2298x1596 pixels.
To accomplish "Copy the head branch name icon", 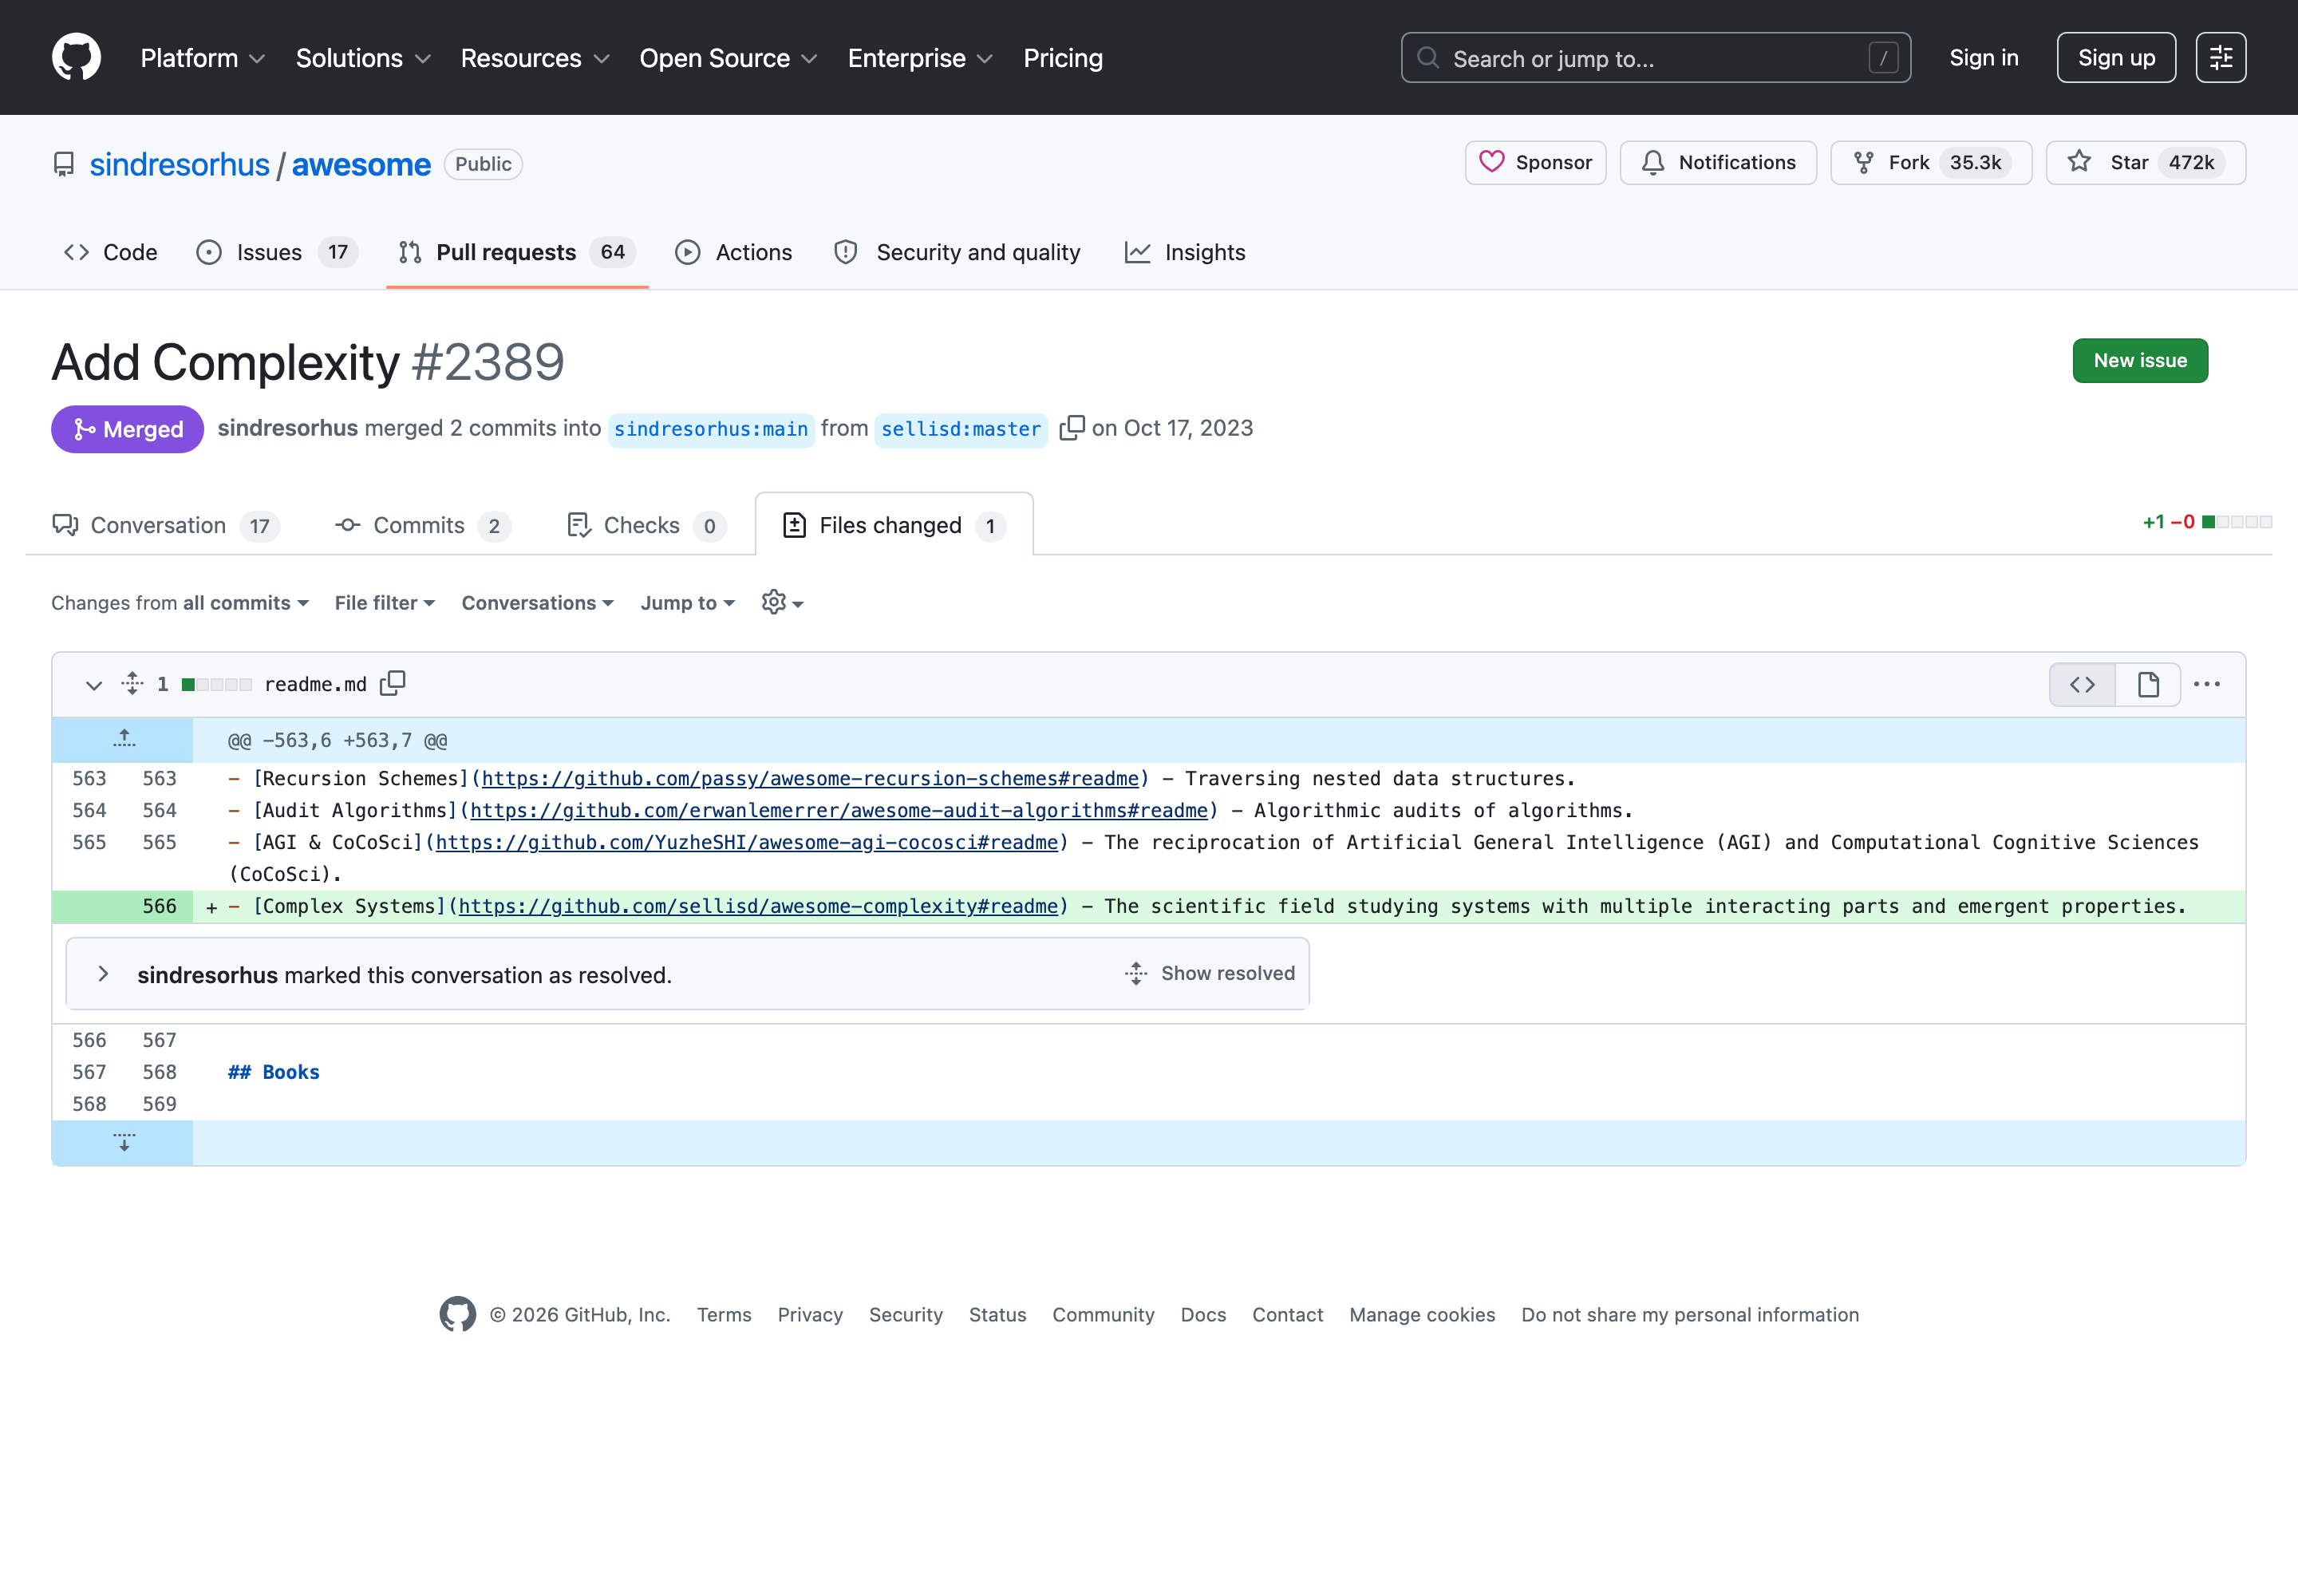I will pos(1071,427).
